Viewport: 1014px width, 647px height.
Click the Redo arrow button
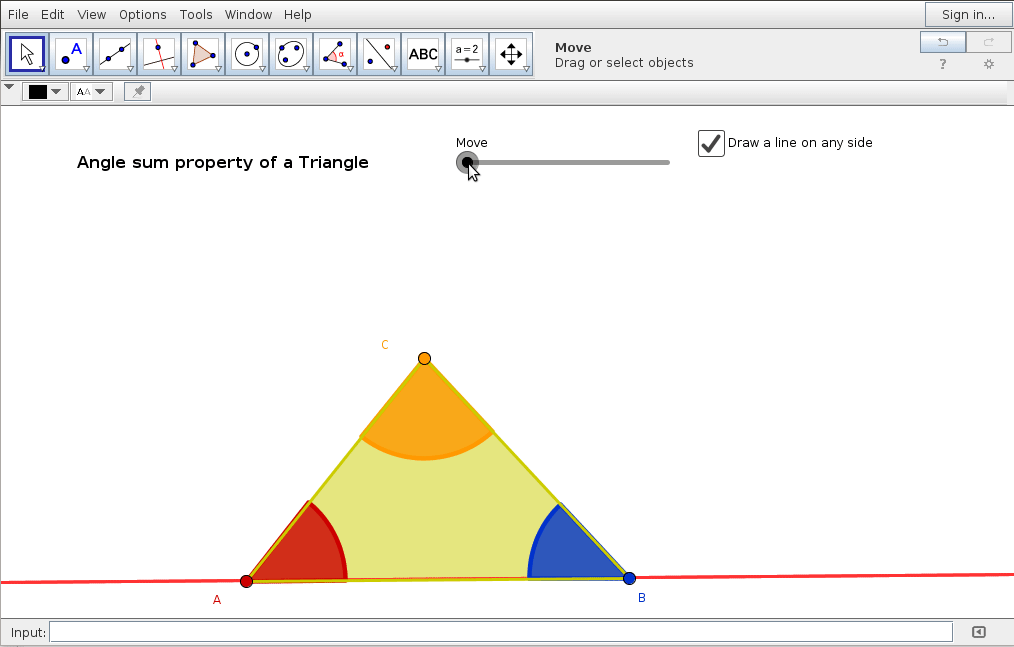click(988, 42)
